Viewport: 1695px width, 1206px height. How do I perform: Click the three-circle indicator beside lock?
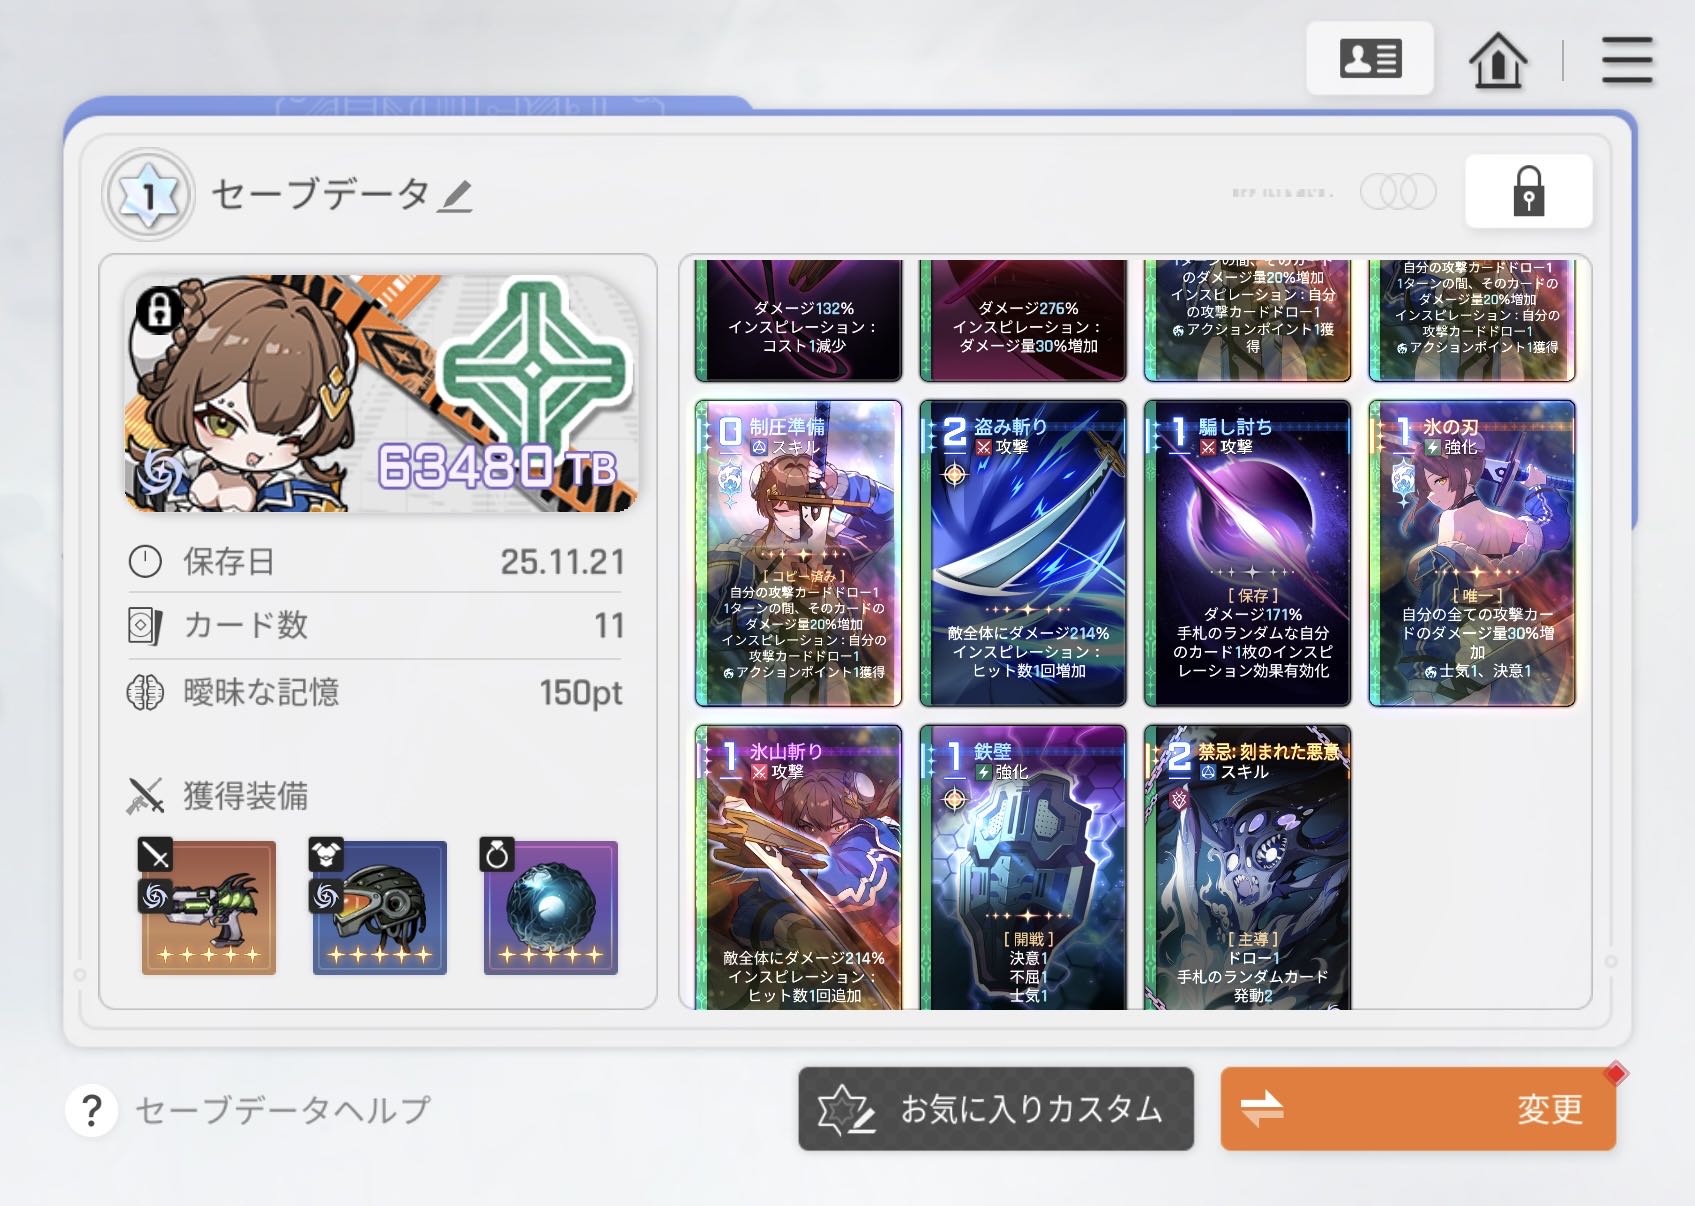point(1398,191)
